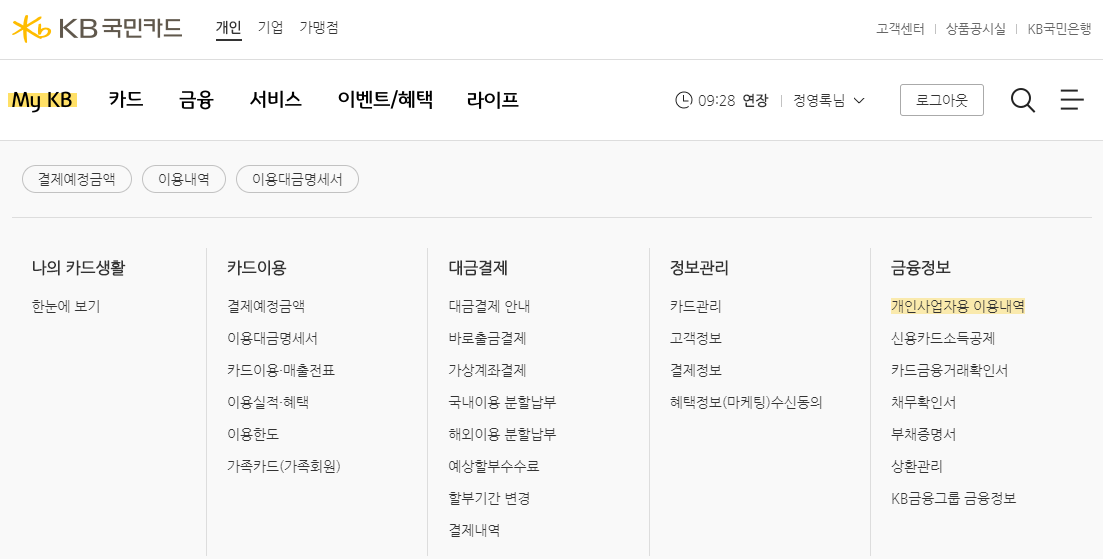Click the 이용대금명세서 quick link pill

[x=298, y=179]
